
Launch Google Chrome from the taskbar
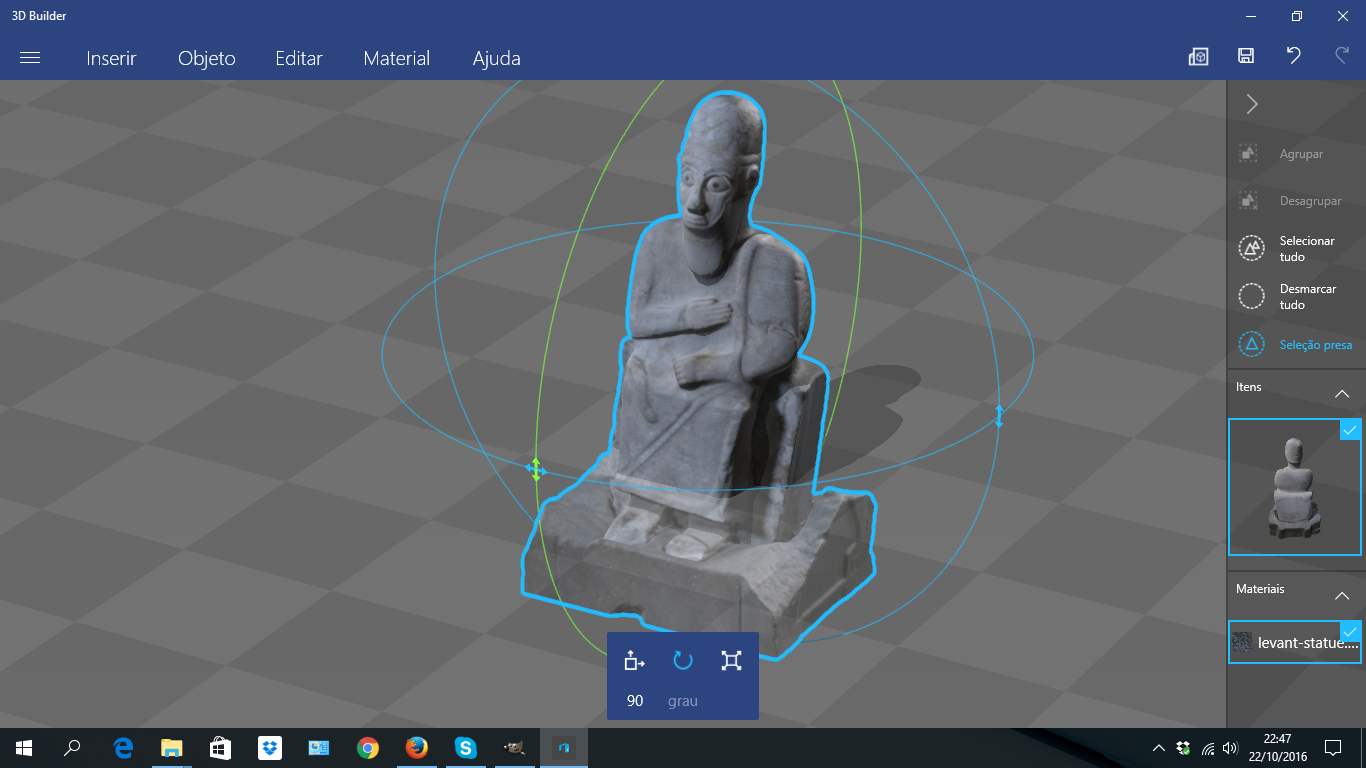tap(368, 748)
